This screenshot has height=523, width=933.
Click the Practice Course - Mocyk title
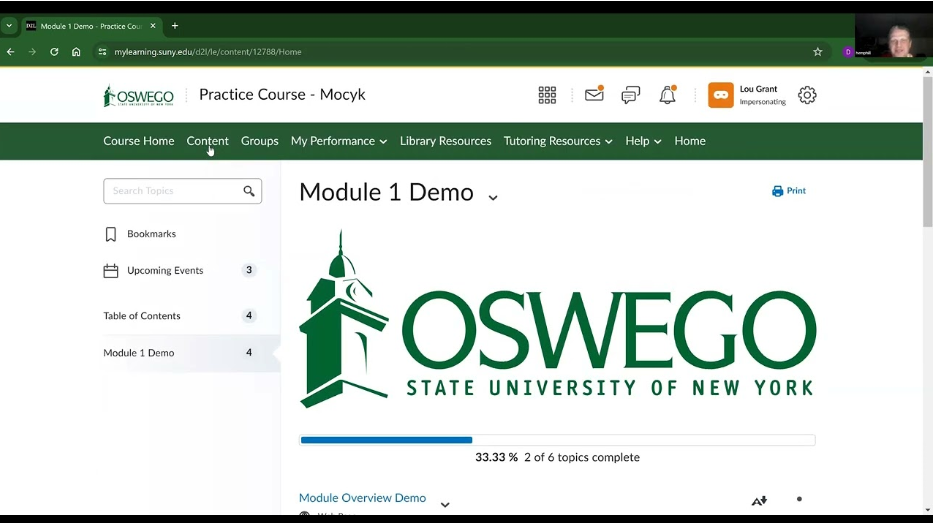click(x=282, y=95)
